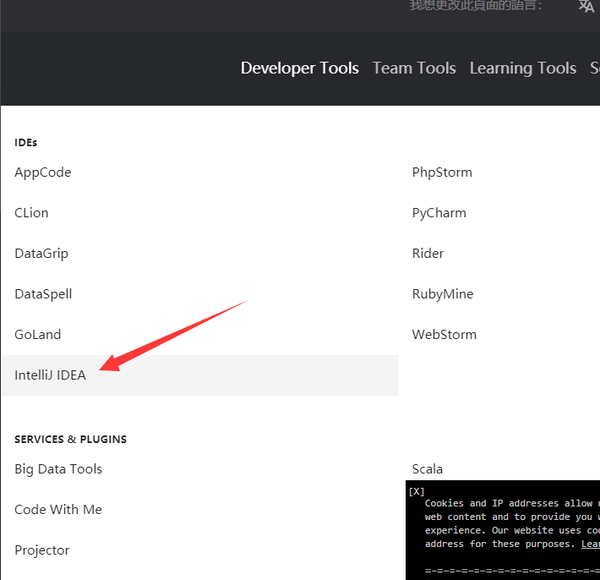Switch to the Learning Tools menu
Image resolution: width=600 pixels, height=580 pixels.
pyautogui.click(x=522, y=68)
